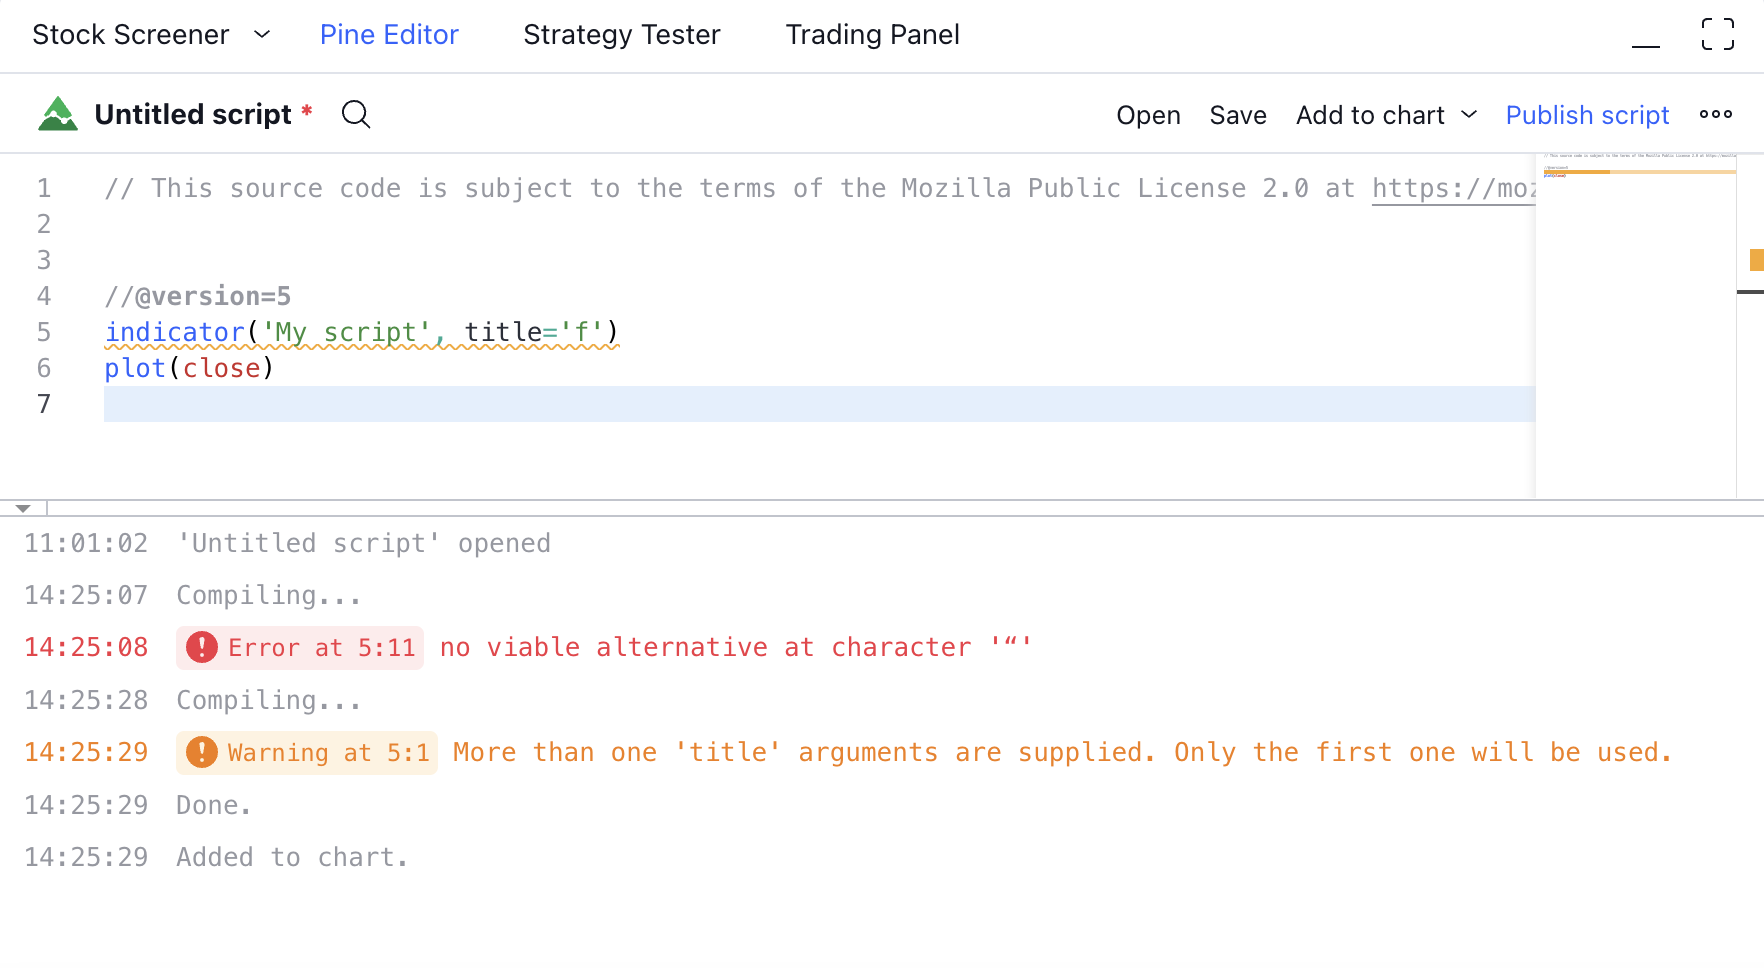Click the "'Untitled script' opened" log entry
The image size is (1764, 968).
tap(364, 544)
